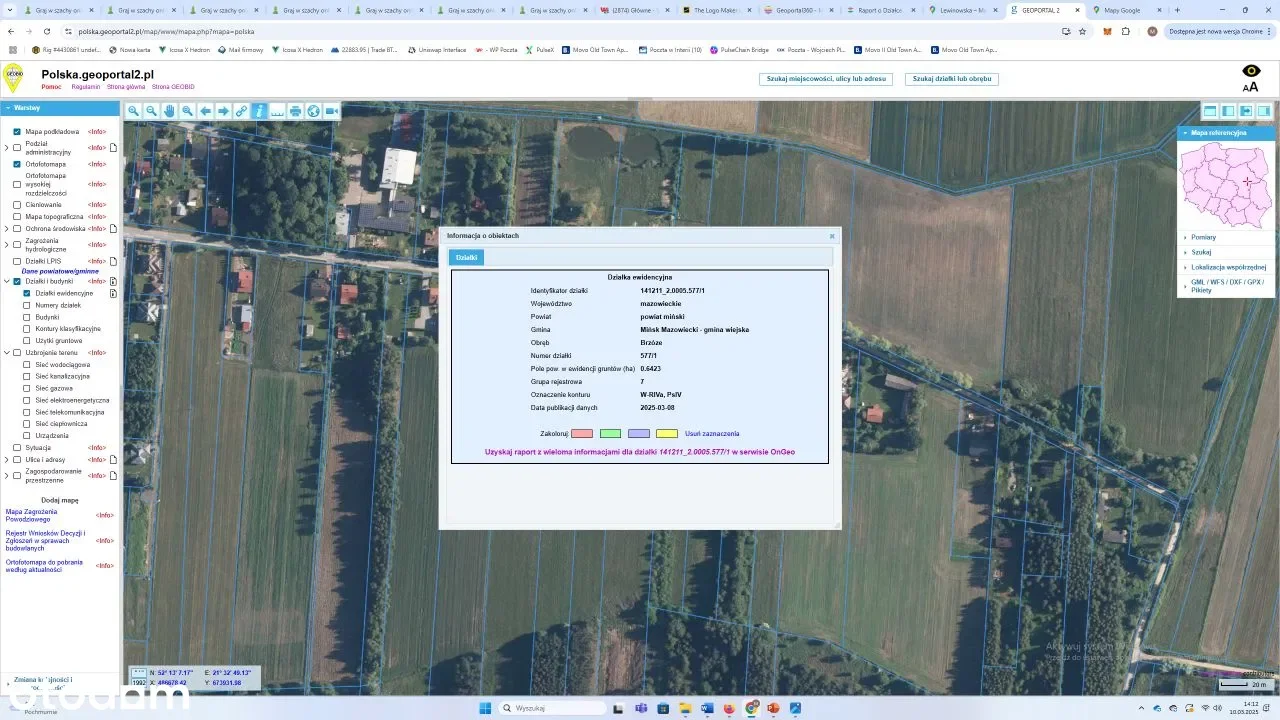Image resolution: width=1280 pixels, height=720 pixels.
Task: Select the measurement ruler tool
Action: [x=277, y=111]
